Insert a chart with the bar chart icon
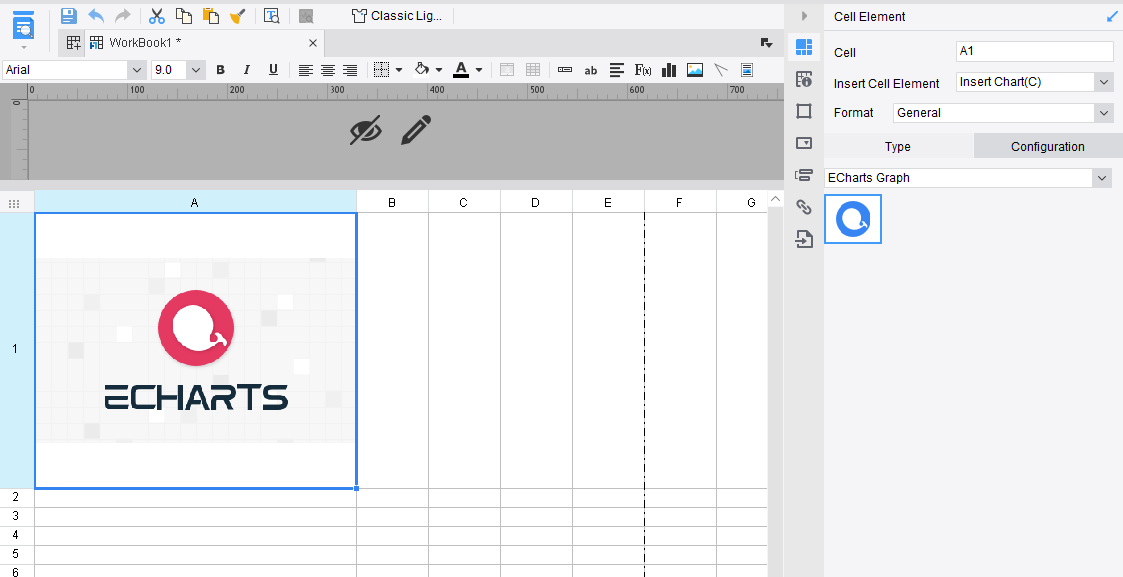Screen dimensions: 1123x577 [x=669, y=69]
